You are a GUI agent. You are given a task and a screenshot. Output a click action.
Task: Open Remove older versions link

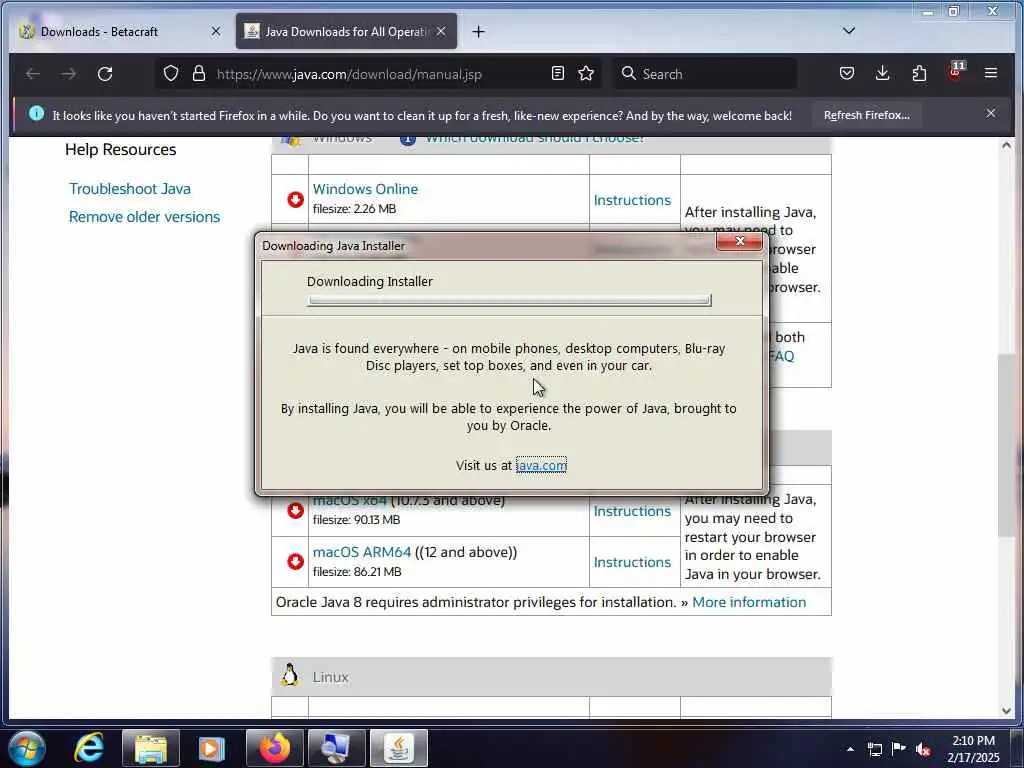click(144, 217)
